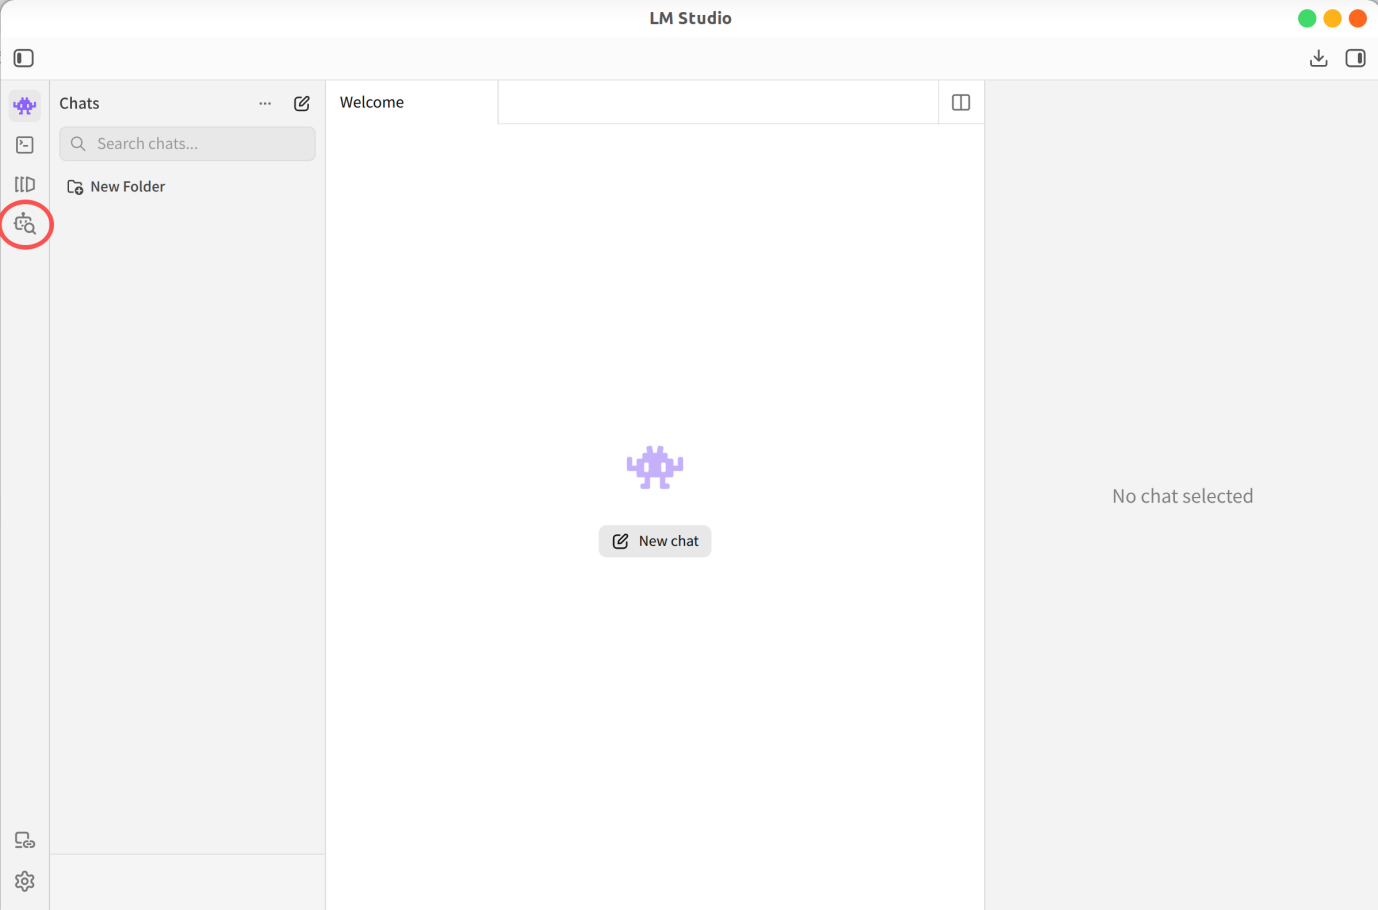The image size is (1378, 910).
Task: Open the Developer terminal icon
Action: tap(25, 145)
